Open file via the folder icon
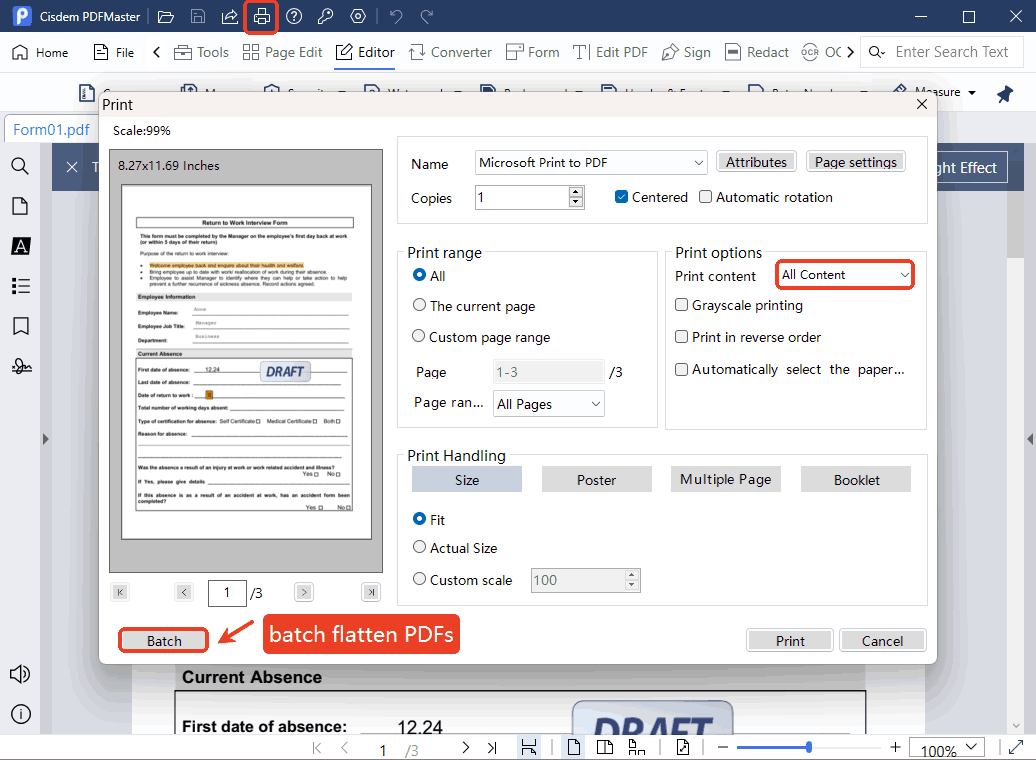 tap(166, 17)
